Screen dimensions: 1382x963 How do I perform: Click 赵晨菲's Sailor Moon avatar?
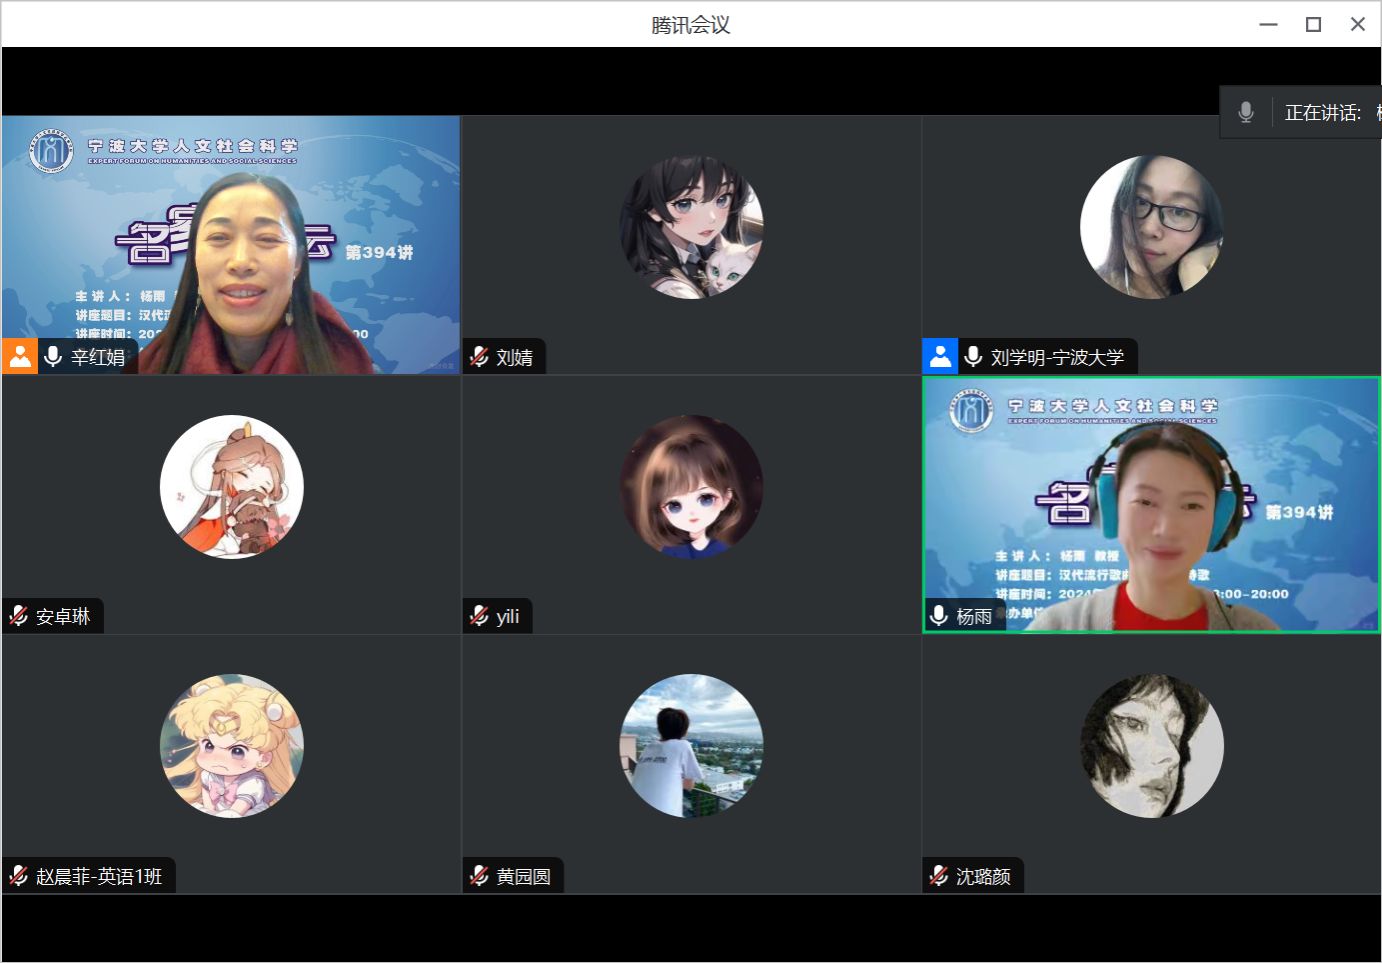tap(231, 746)
